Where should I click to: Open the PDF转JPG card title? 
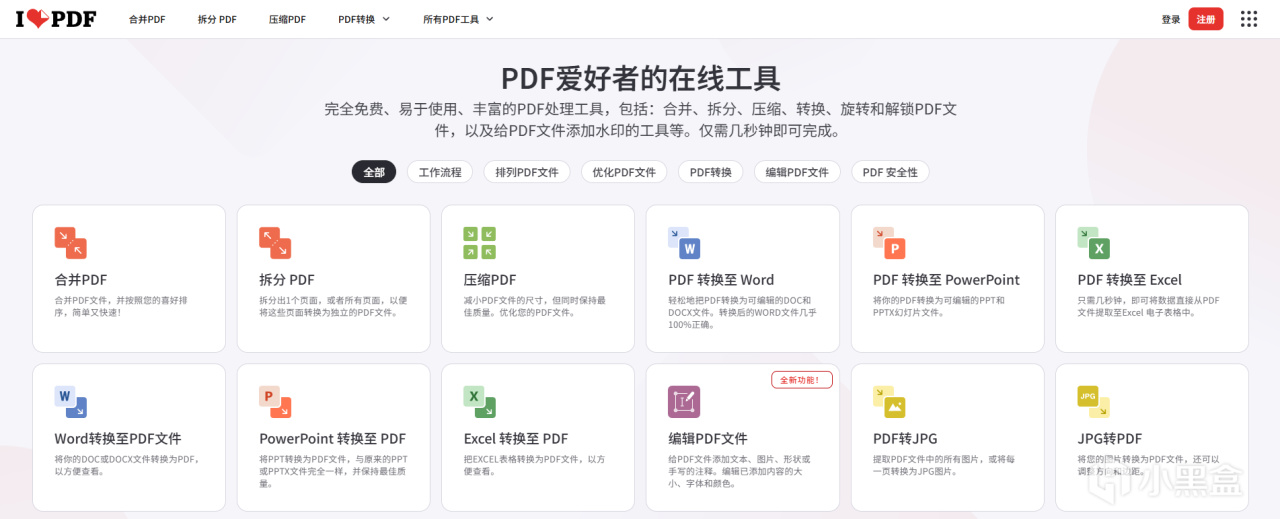(905, 439)
